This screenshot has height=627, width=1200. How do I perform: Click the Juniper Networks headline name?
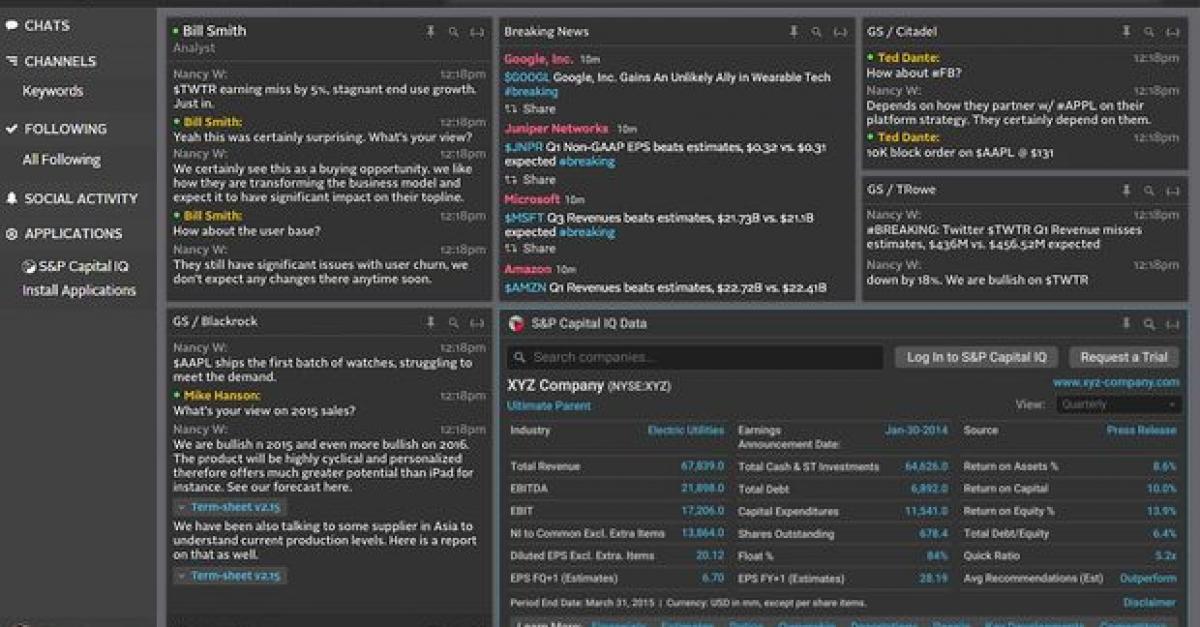[x=556, y=129]
